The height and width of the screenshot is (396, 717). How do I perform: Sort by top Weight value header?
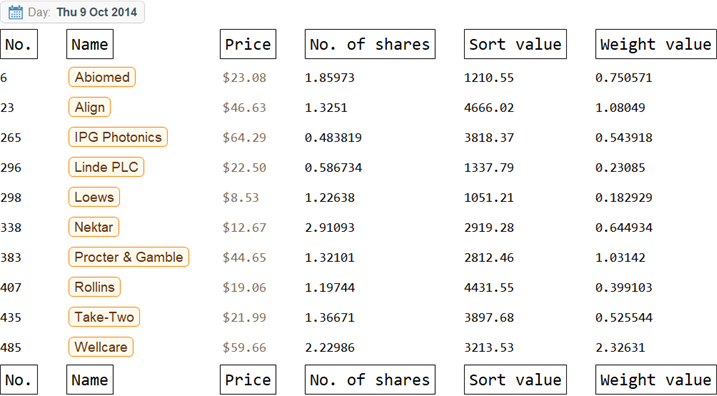656,44
